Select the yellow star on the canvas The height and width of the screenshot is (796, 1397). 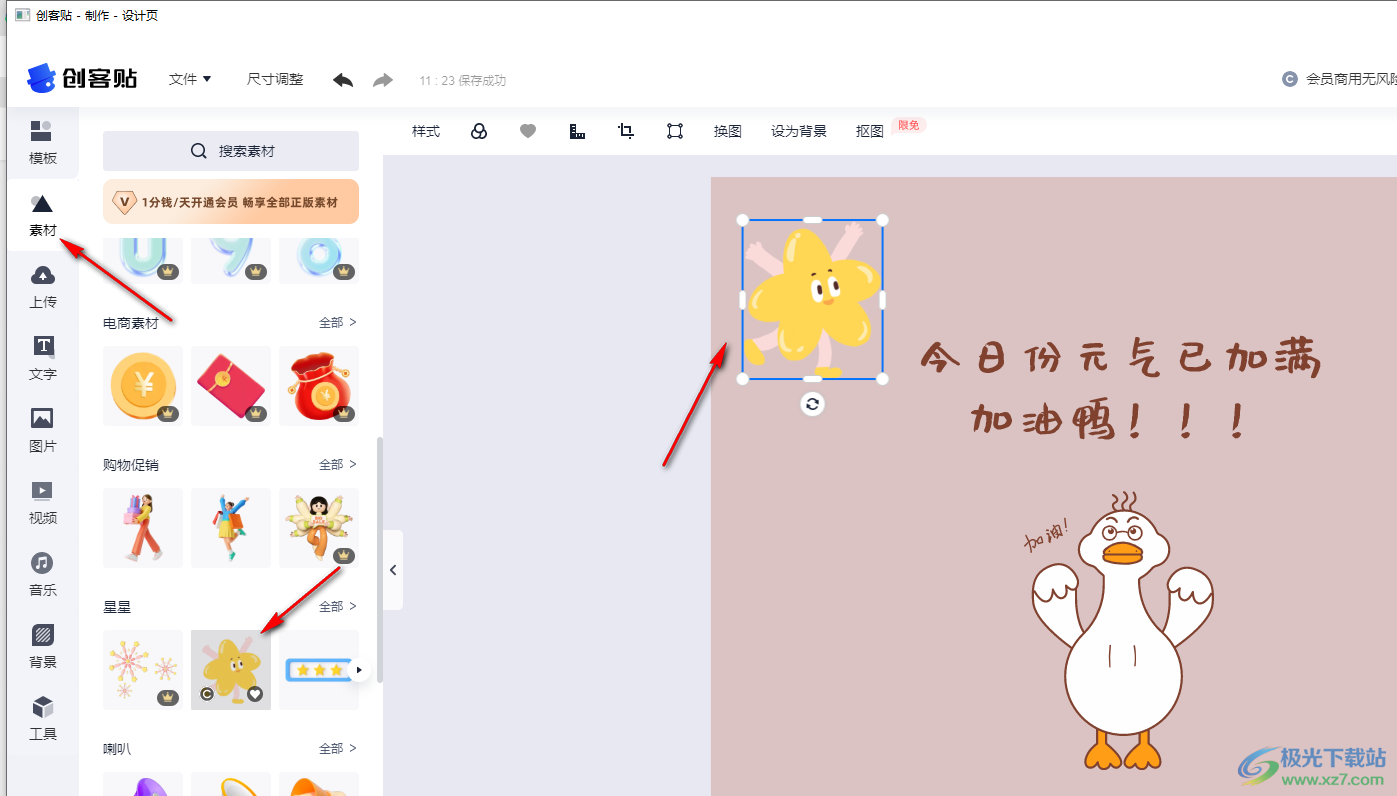[812, 299]
